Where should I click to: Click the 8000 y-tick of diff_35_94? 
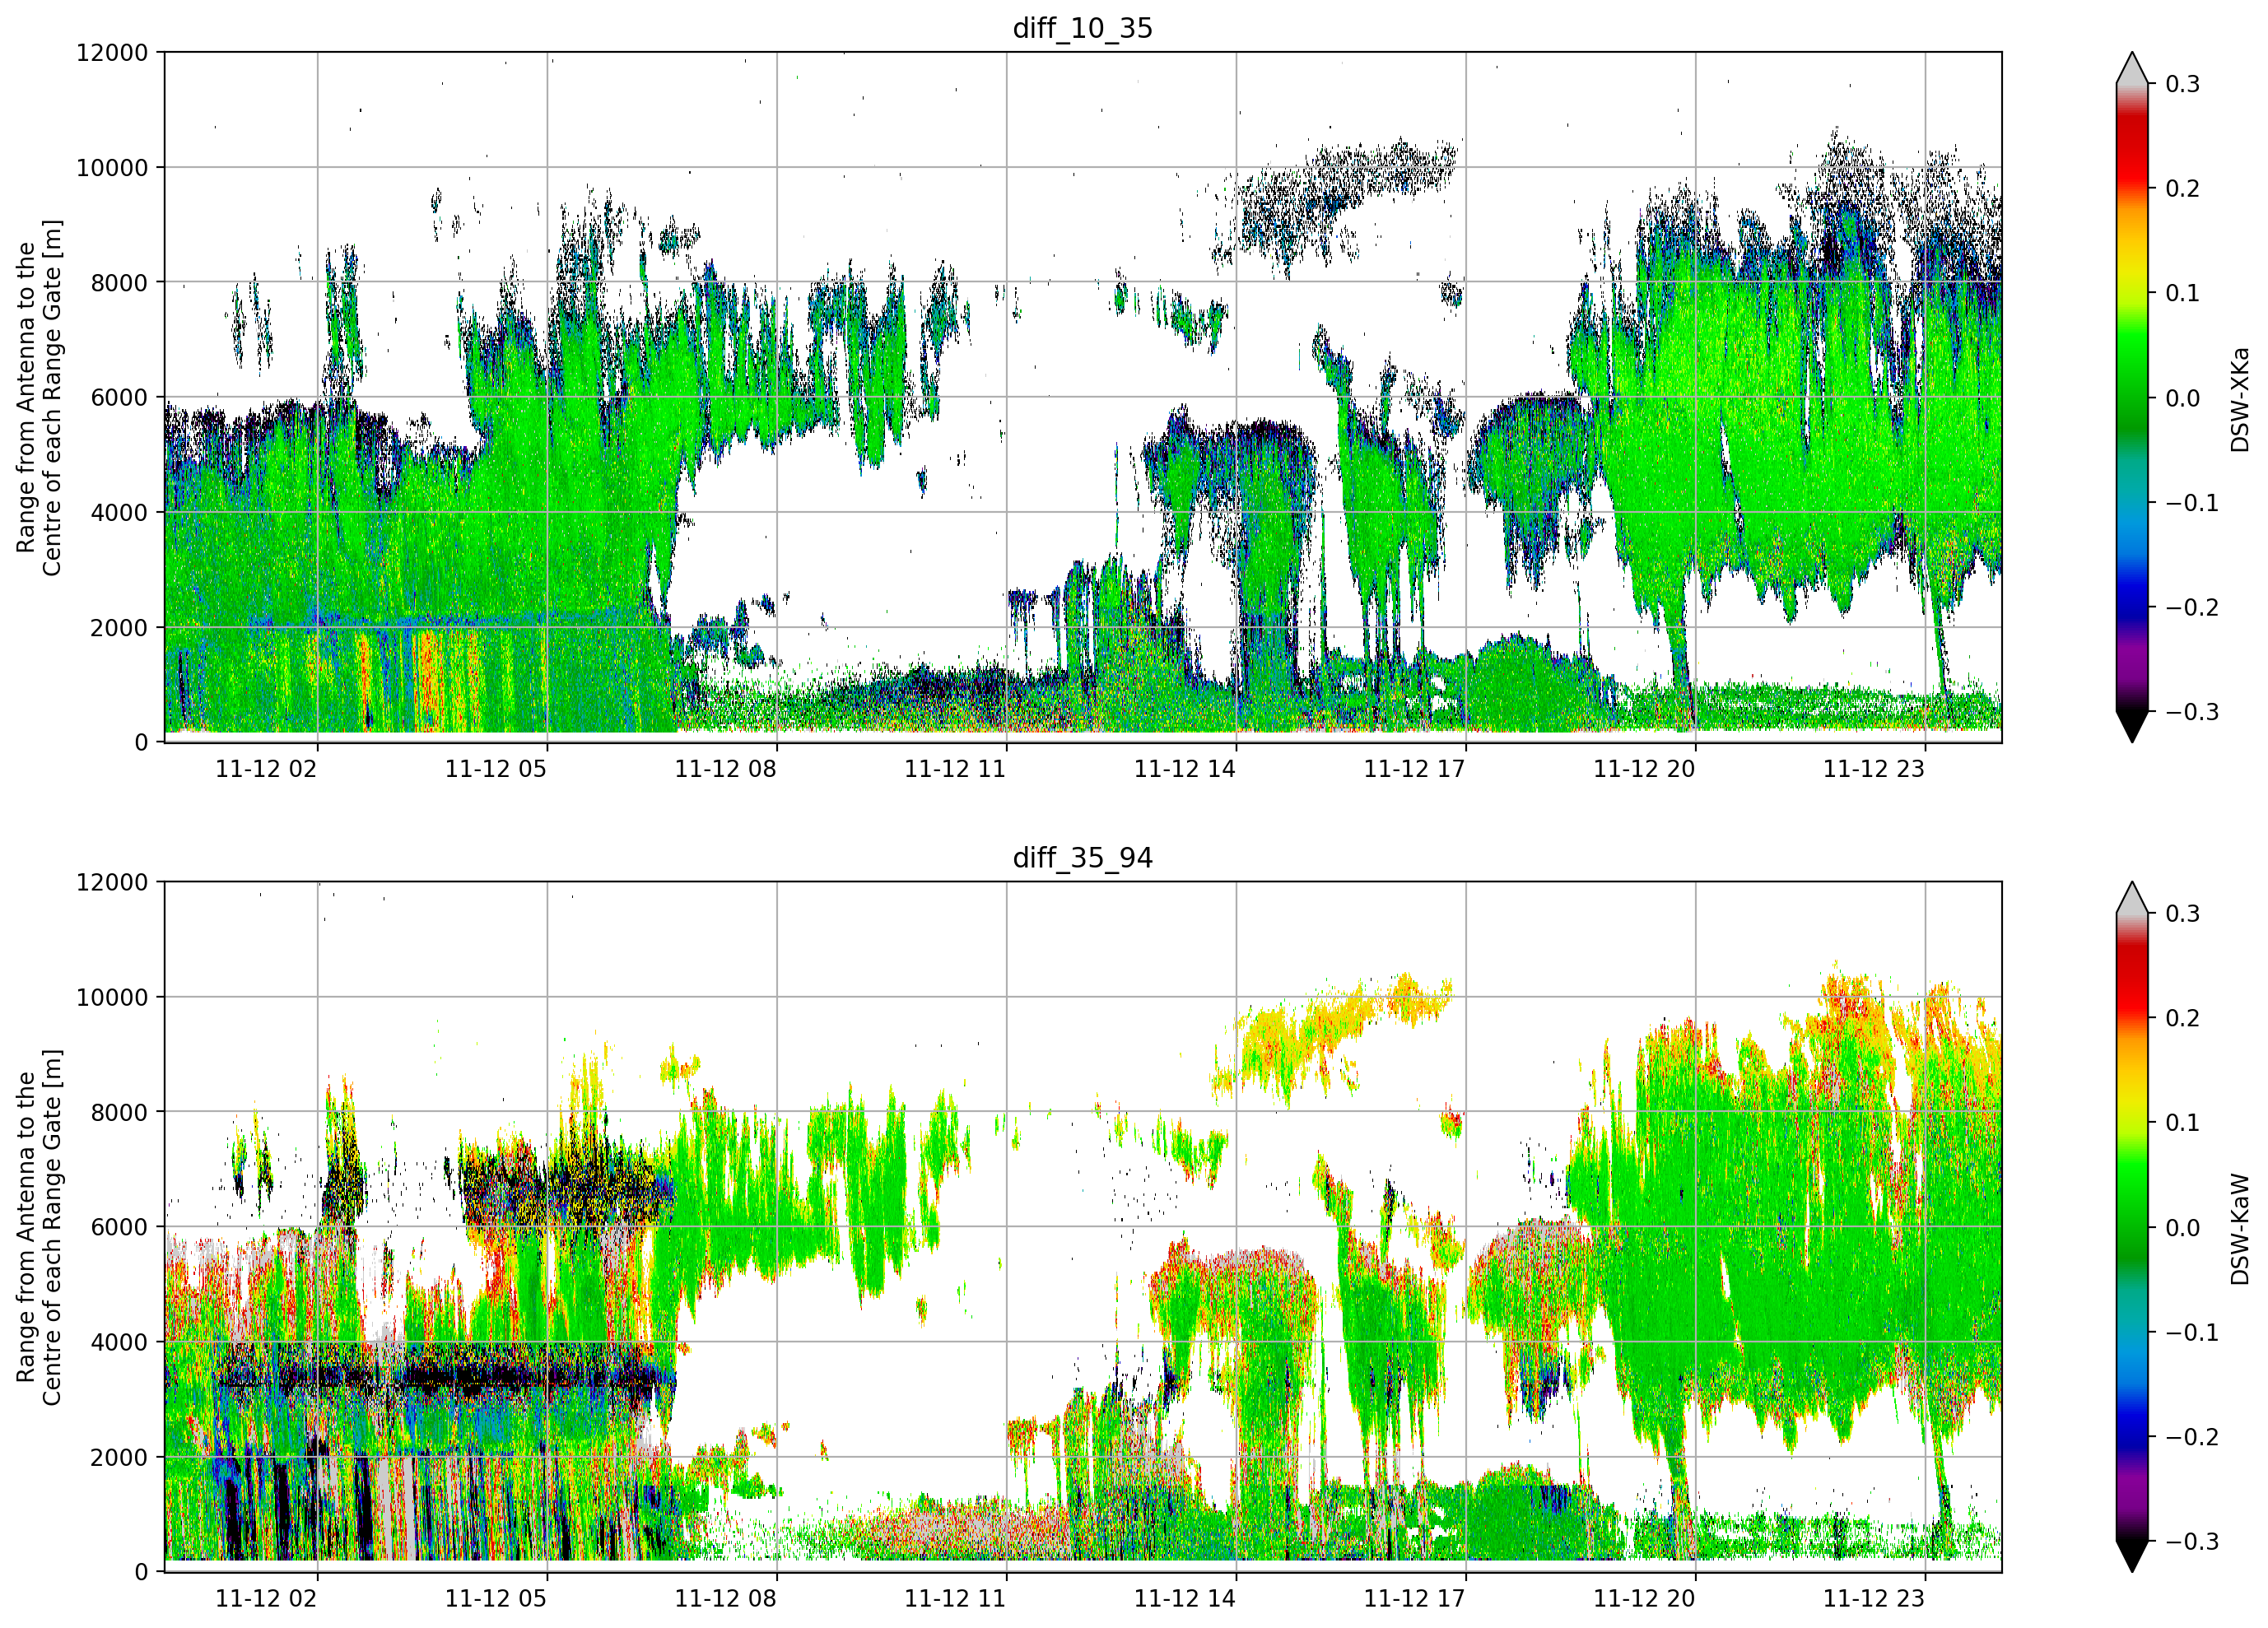click(119, 1113)
